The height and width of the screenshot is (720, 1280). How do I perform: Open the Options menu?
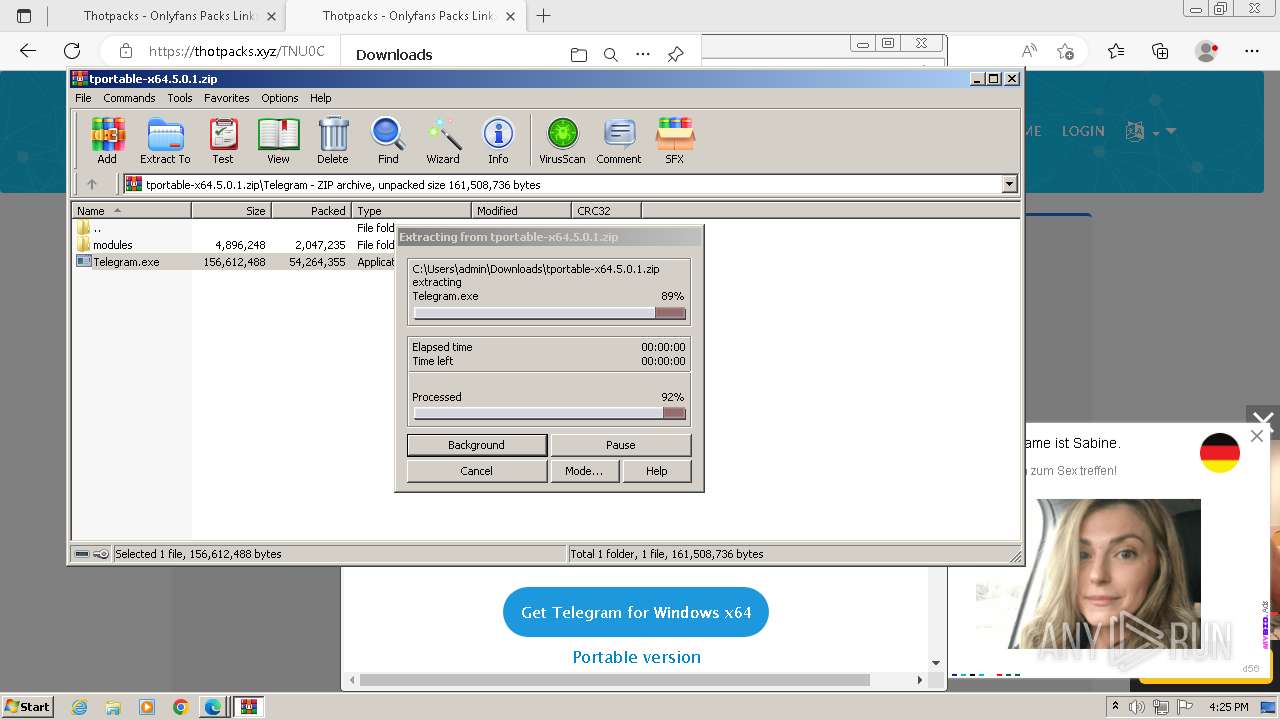[x=280, y=98]
